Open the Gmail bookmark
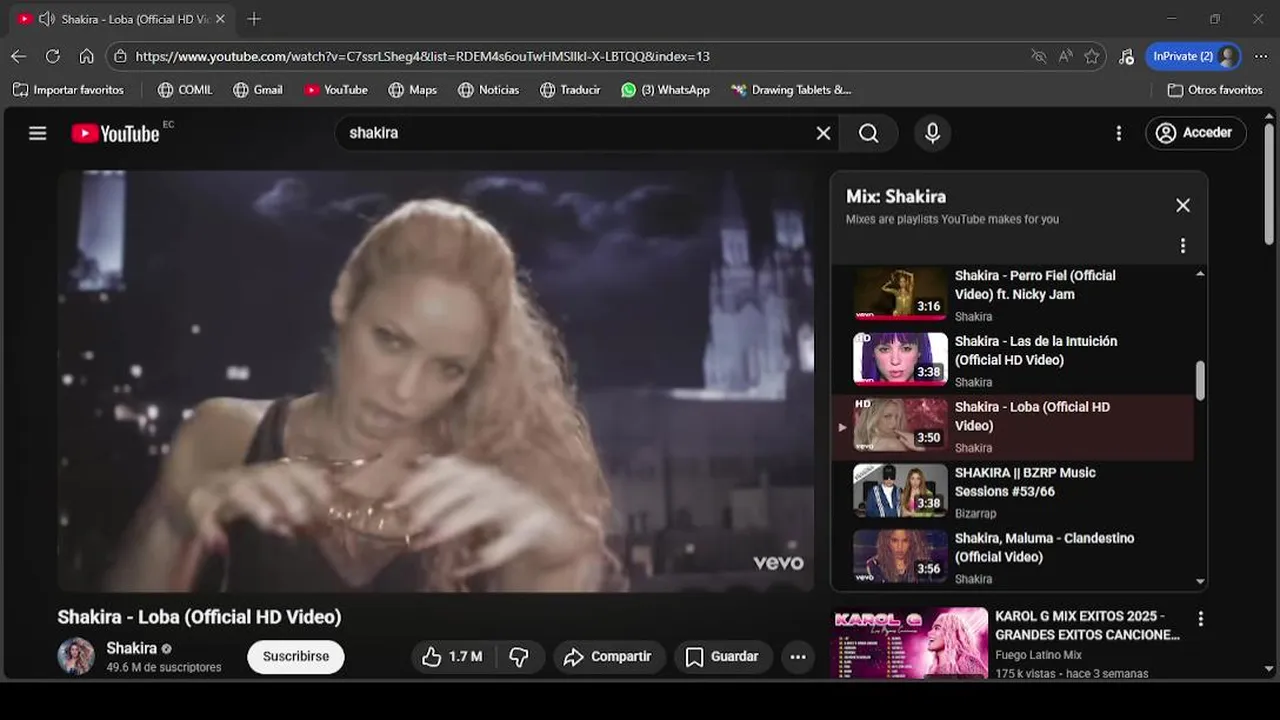 click(x=258, y=90)
